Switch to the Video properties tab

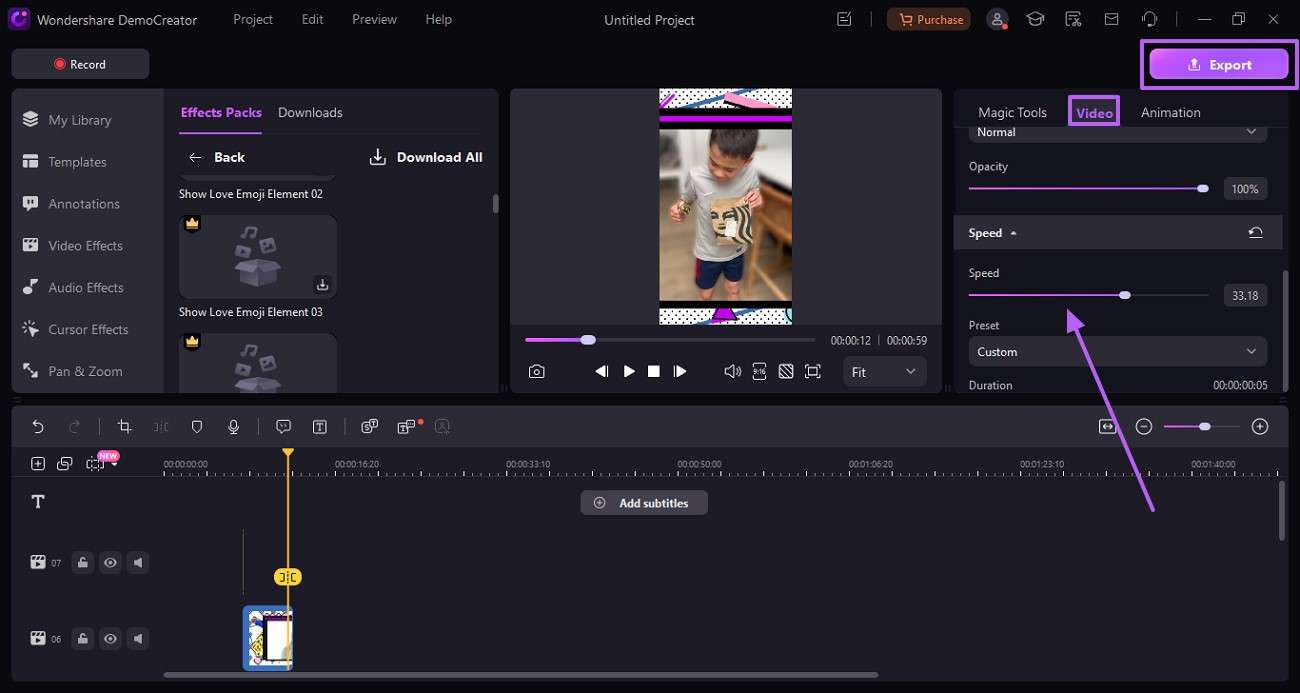(x=1094, y=112)
